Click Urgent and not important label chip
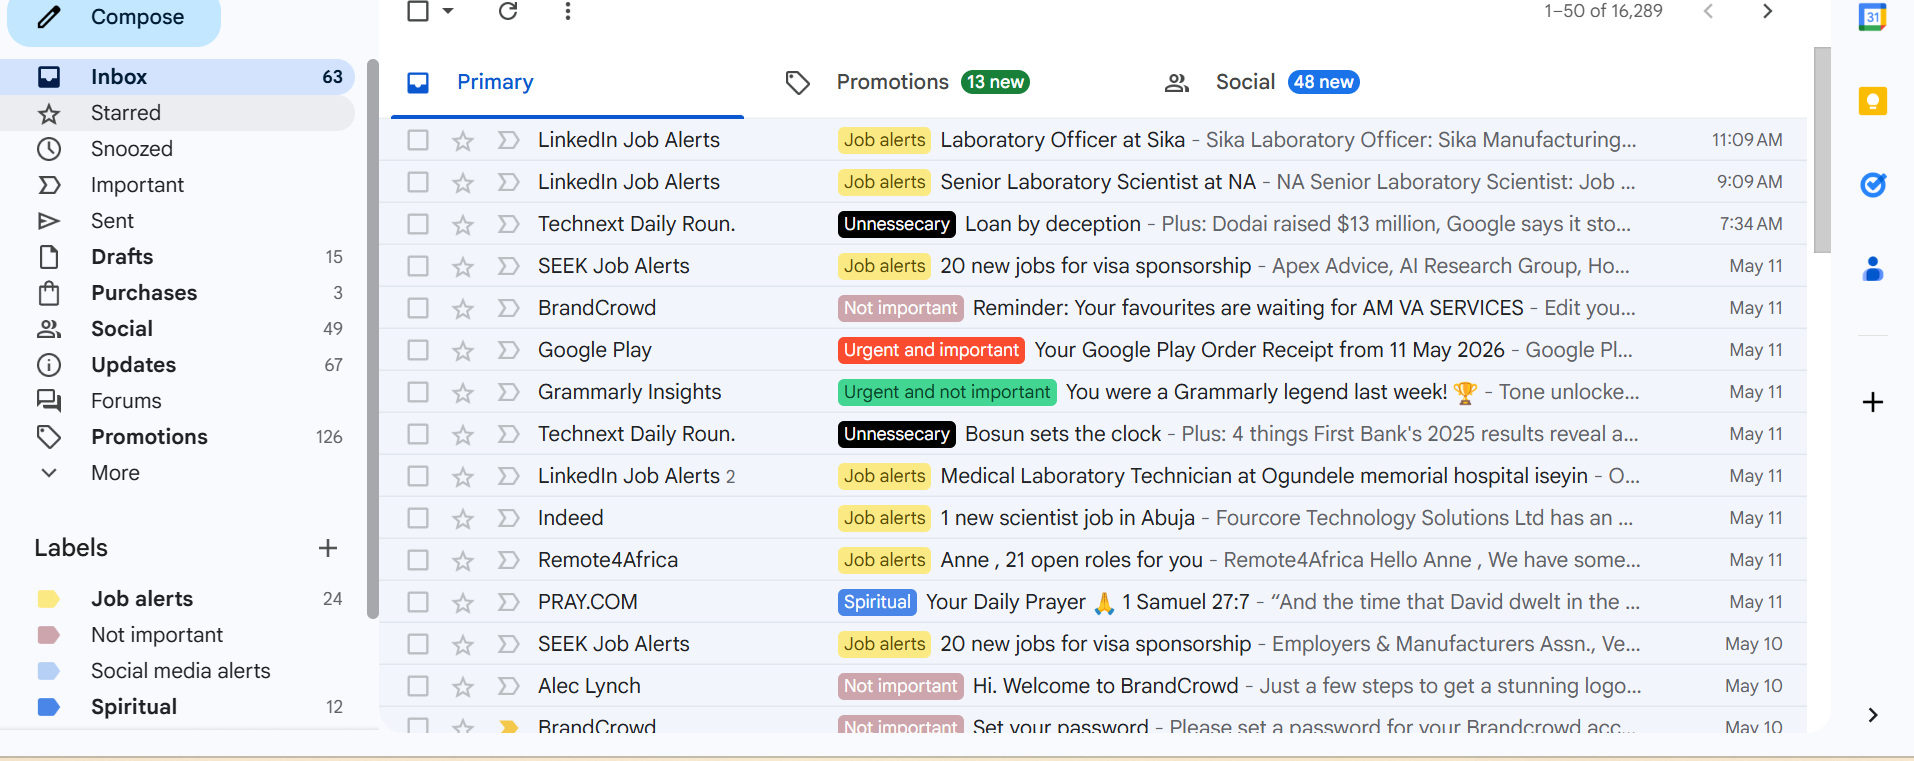 947,392
